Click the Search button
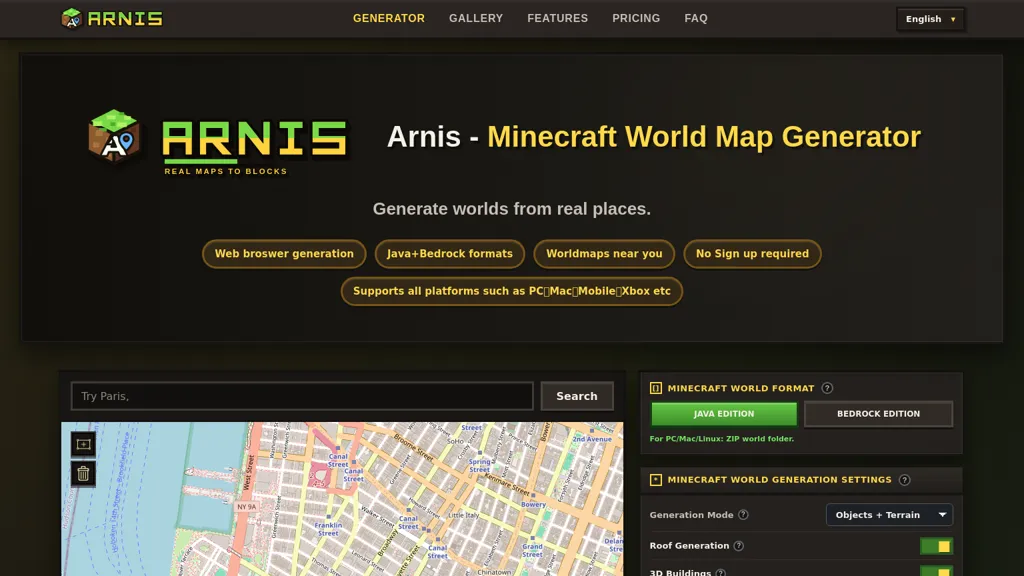Viewport: 1024px width, 576px height. click(x=577, y=396)
